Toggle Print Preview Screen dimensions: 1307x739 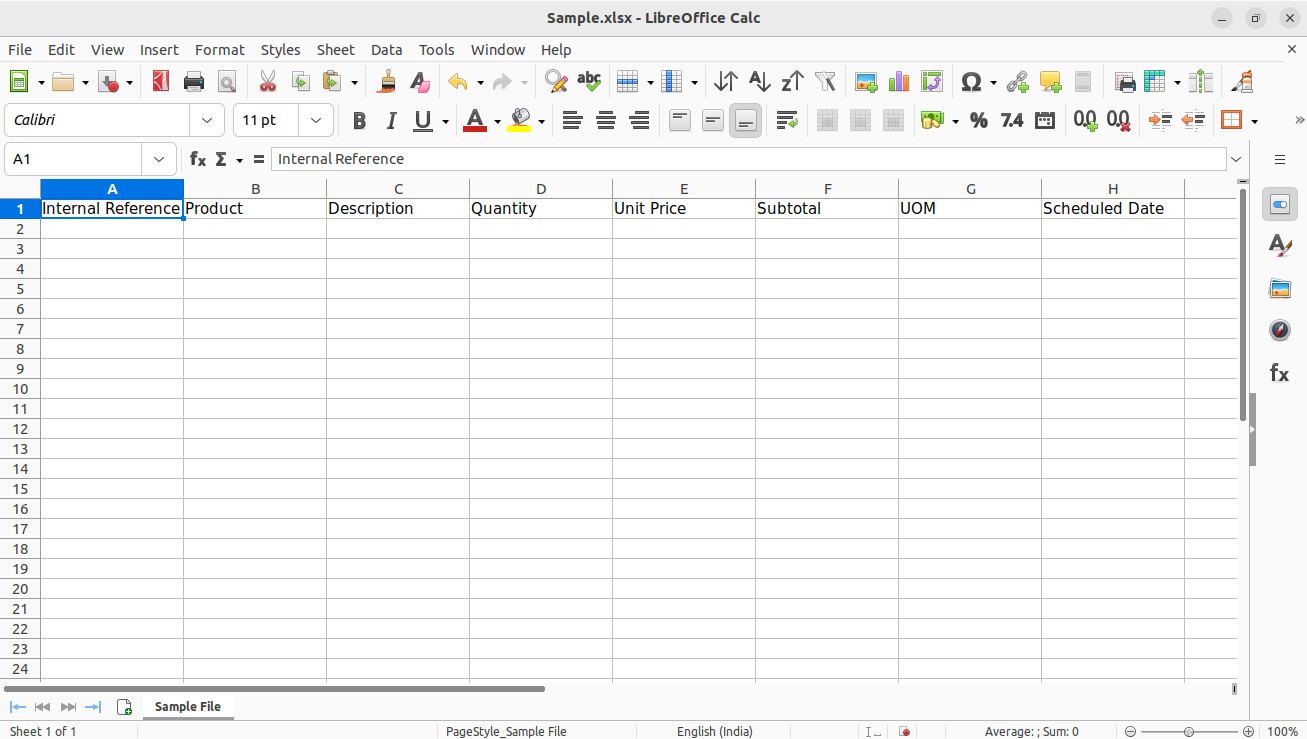tap(227, 82)
